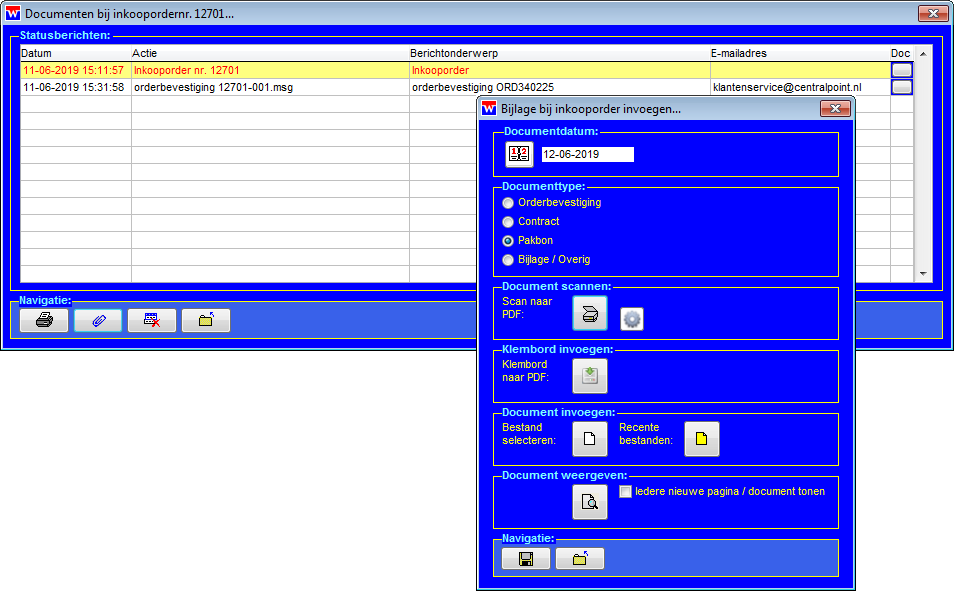Click the document preview magnifier button
Image resolution: width=954 pixels, height=591 pixels.
click(x=590, y=502)
